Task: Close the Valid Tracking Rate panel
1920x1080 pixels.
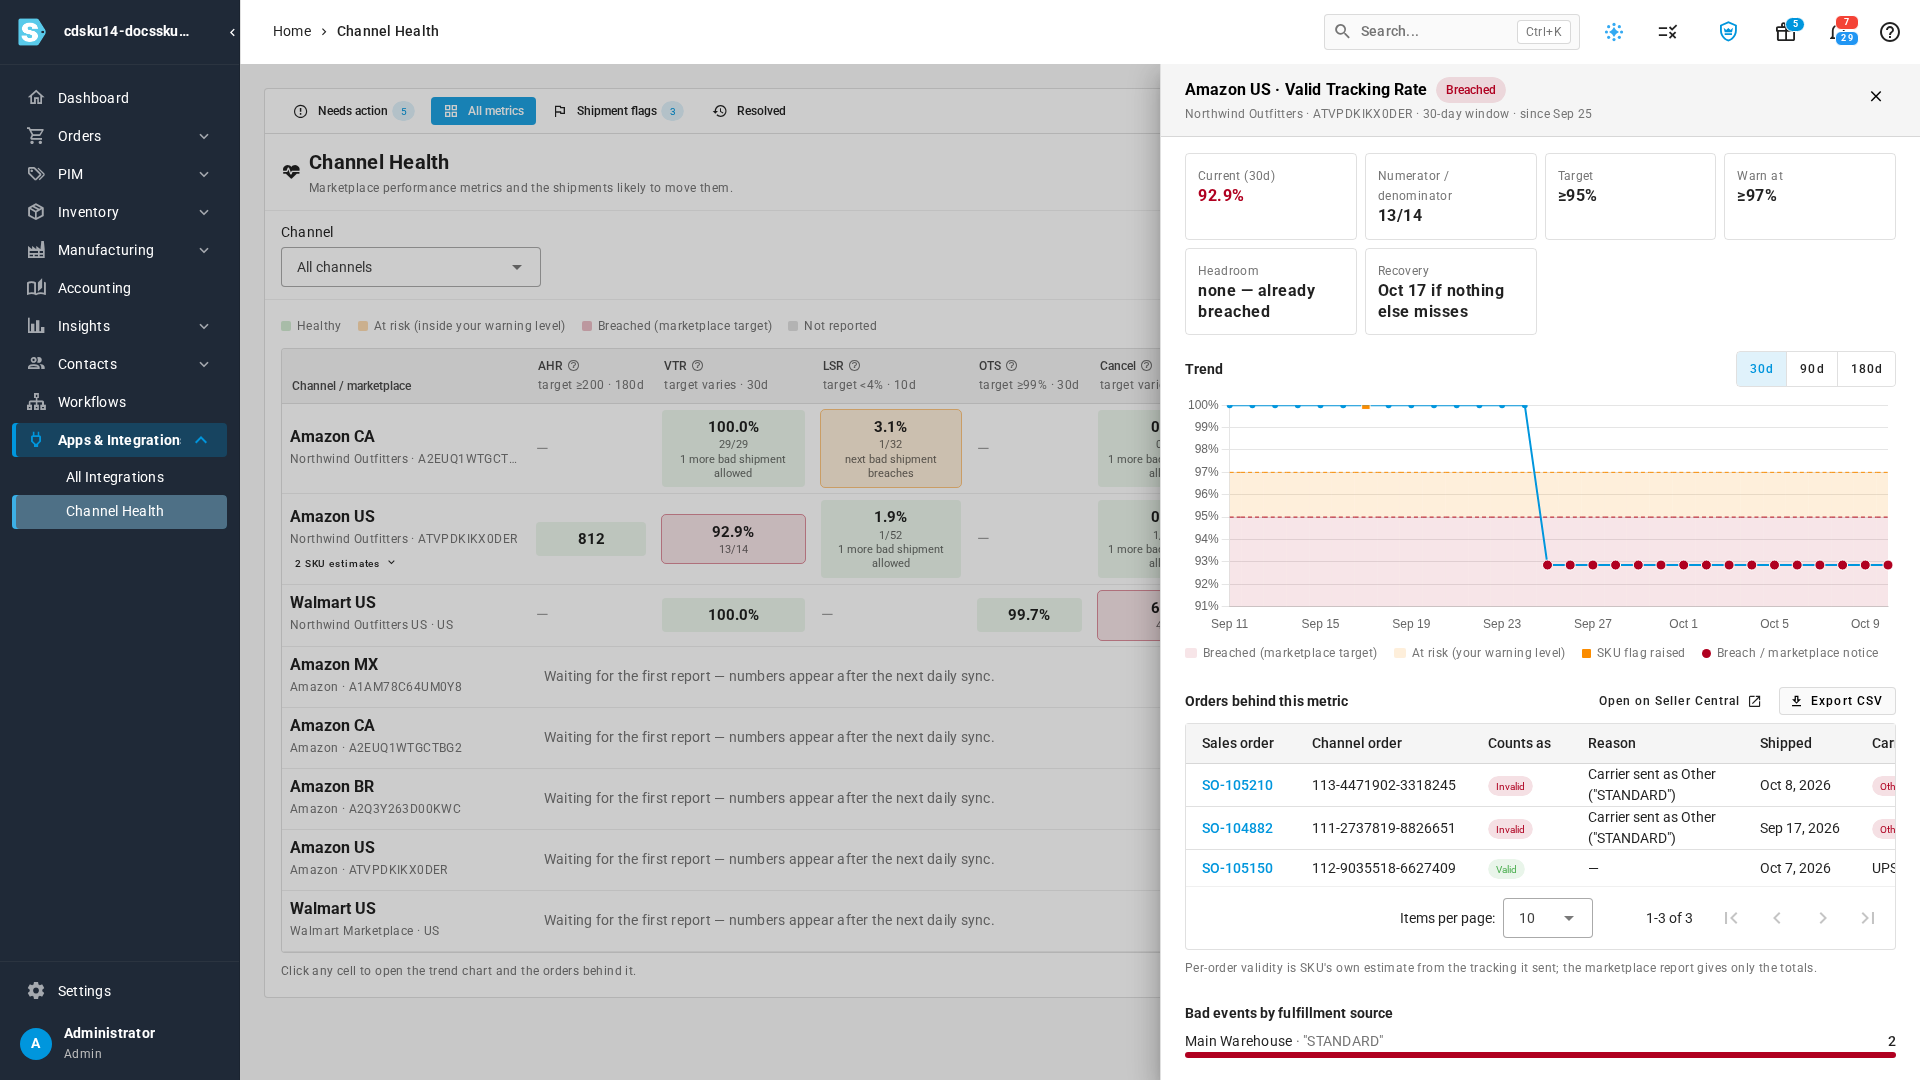Action: [x=1876, y=96]
